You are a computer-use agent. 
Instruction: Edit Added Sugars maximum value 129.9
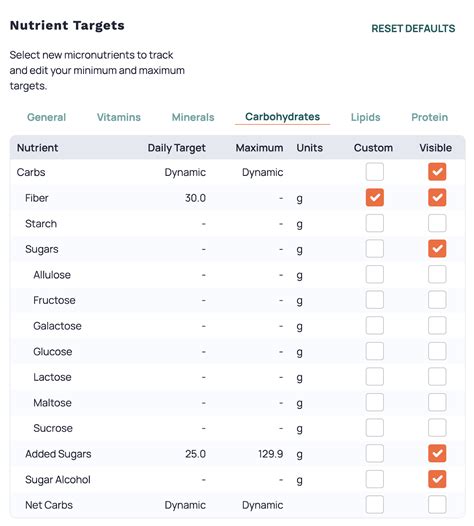coord(270,454)
